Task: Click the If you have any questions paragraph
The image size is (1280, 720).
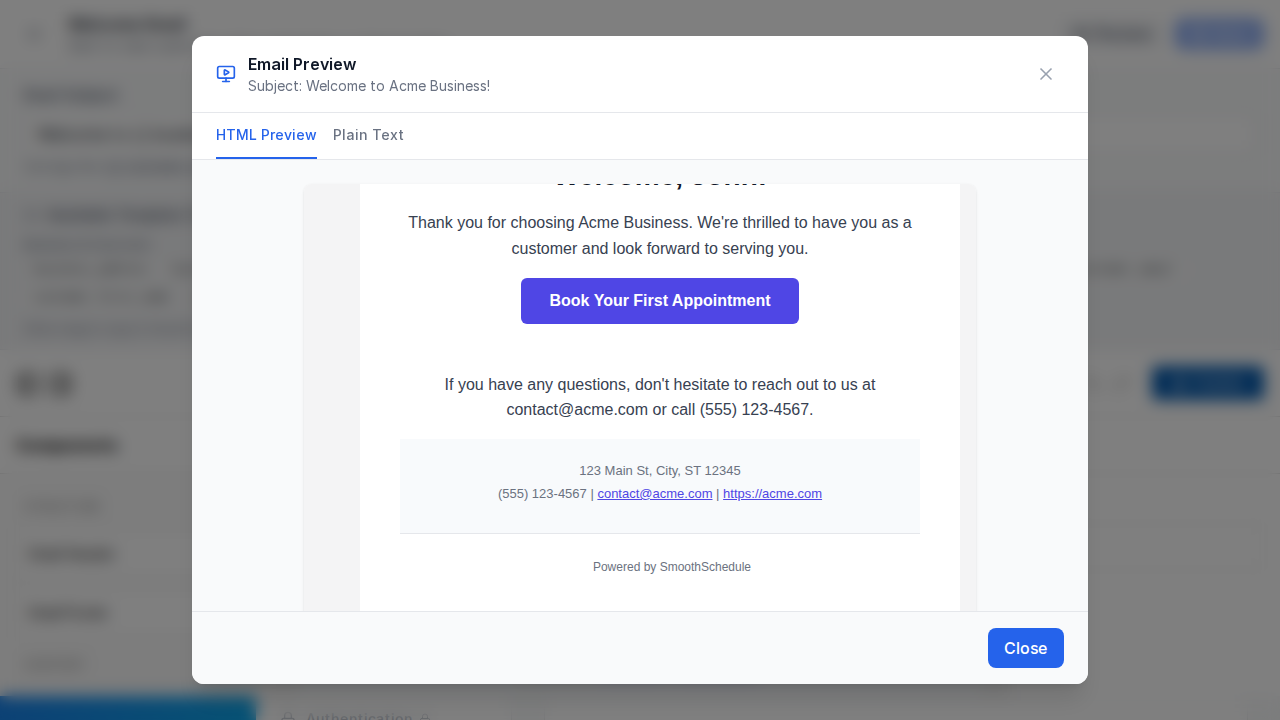Action: [x=660, y=397]
